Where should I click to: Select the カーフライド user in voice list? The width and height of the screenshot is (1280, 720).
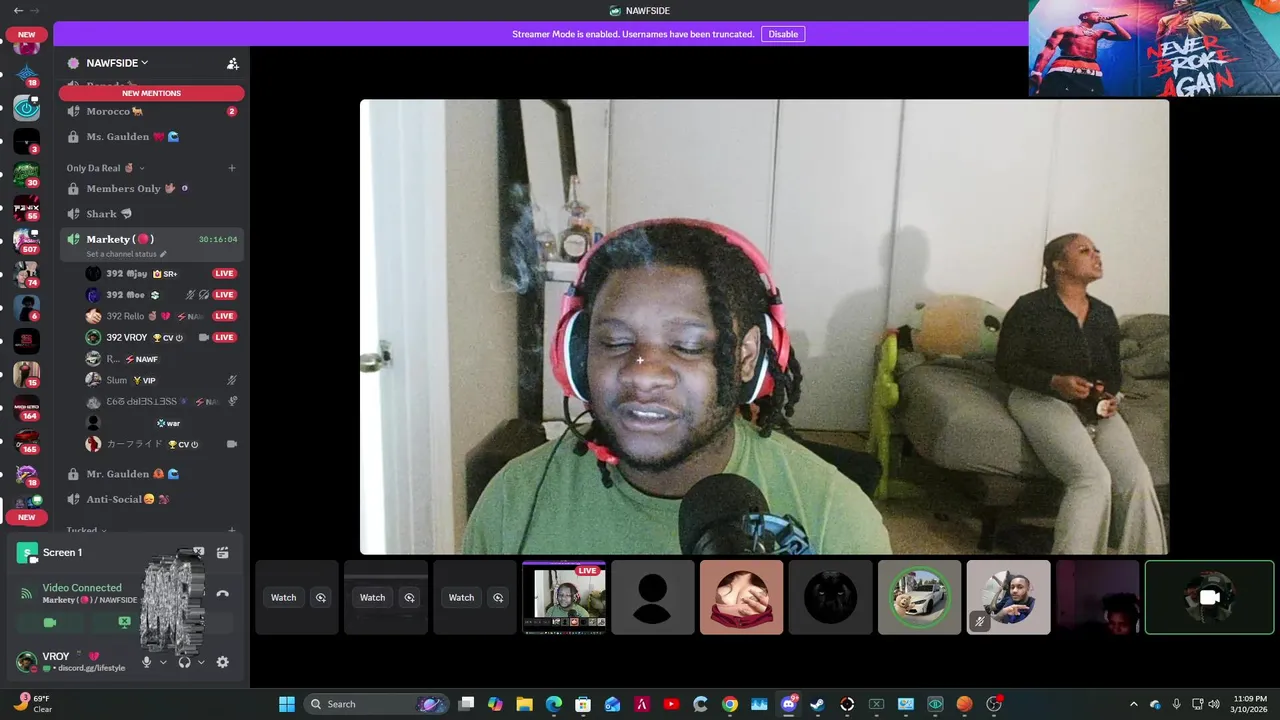pos(161,444)
